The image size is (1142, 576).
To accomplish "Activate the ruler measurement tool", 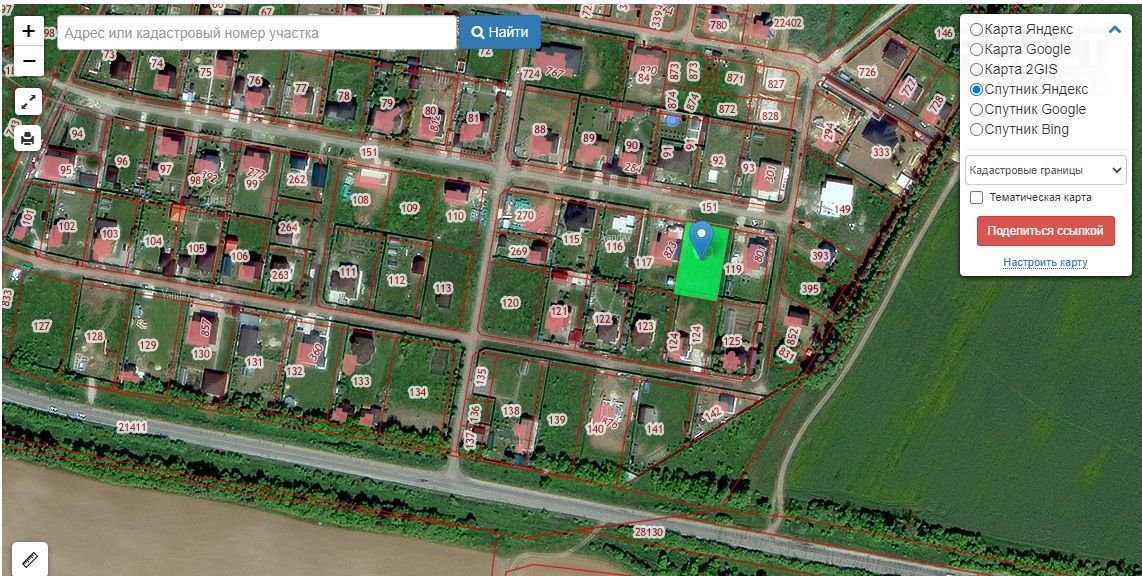I will (30, 559).
